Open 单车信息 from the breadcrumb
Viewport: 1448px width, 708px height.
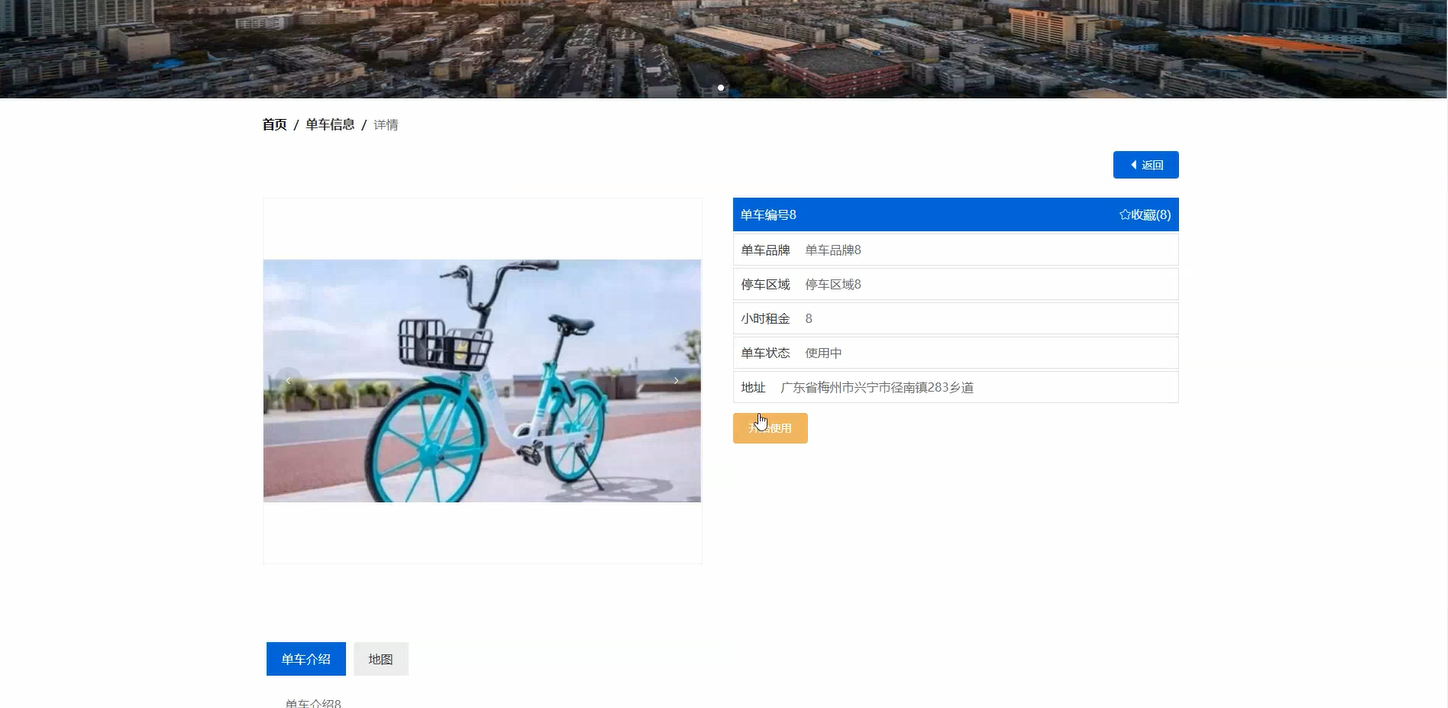pos(330,124)
